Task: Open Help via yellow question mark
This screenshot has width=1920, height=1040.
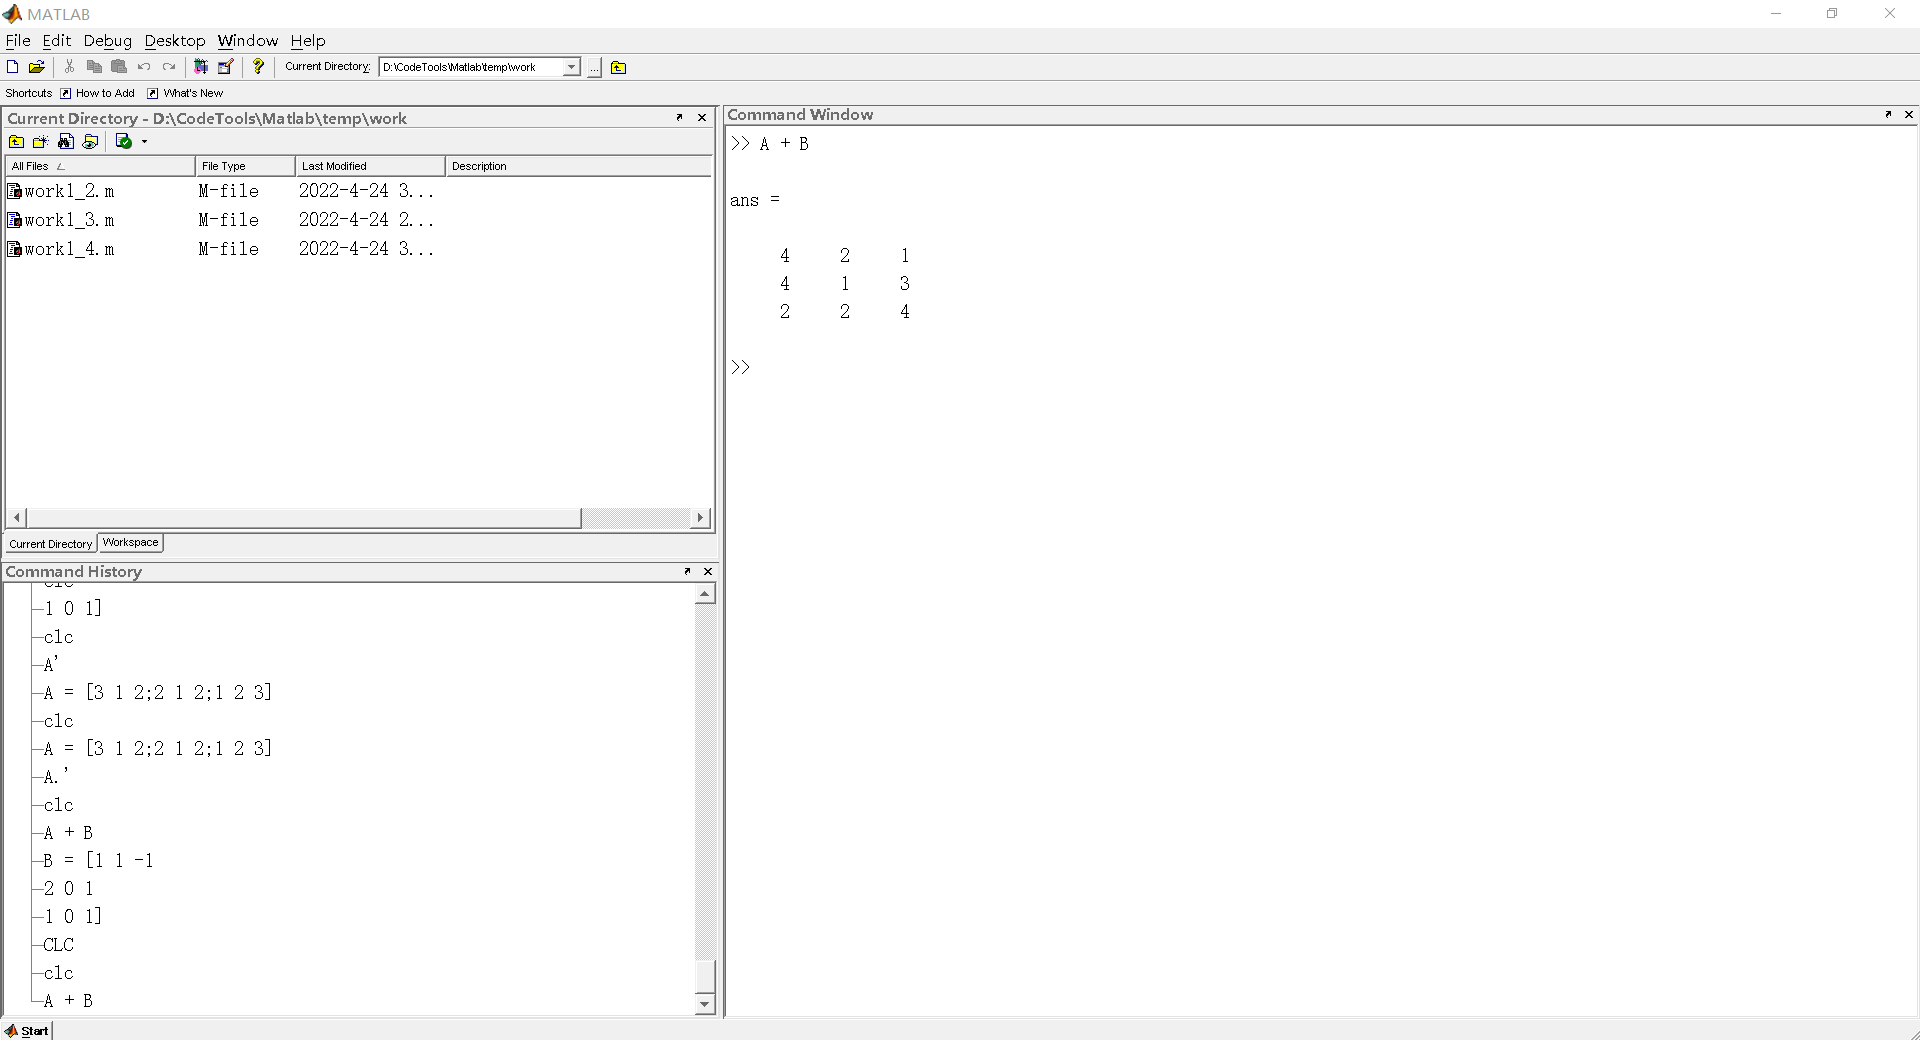Action: (x=258, y=67)
